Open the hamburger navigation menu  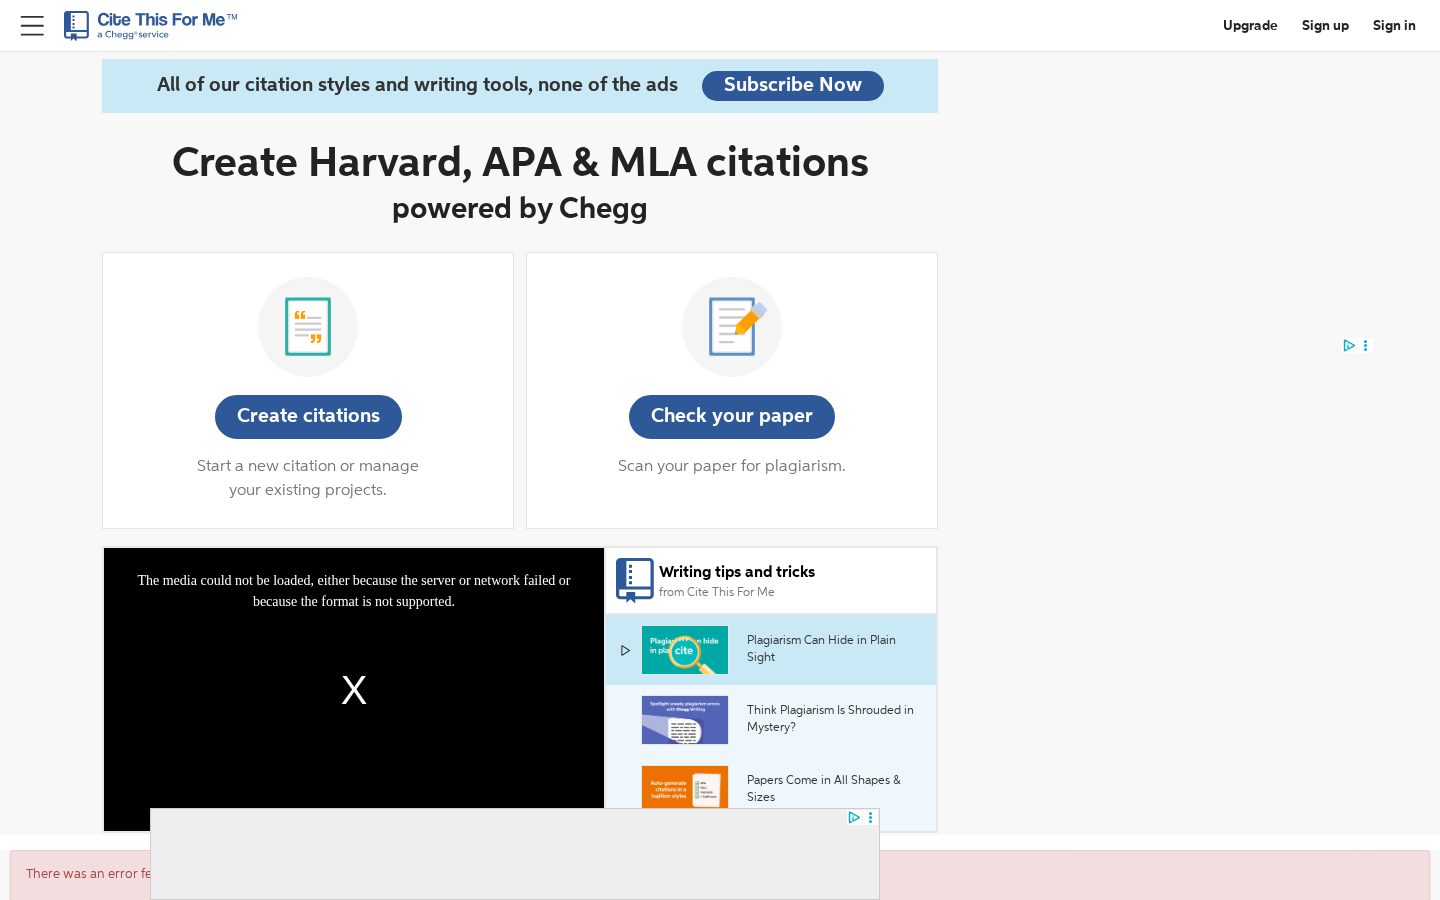click(32, 26)
